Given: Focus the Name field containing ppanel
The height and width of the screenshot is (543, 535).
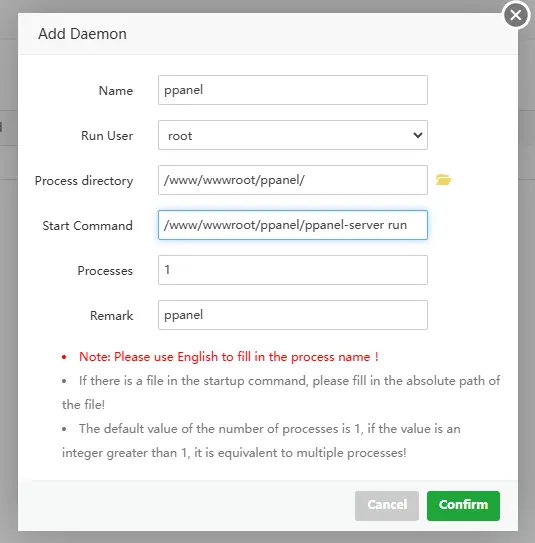Looking at the screenshot, I should tap(293, 90).
